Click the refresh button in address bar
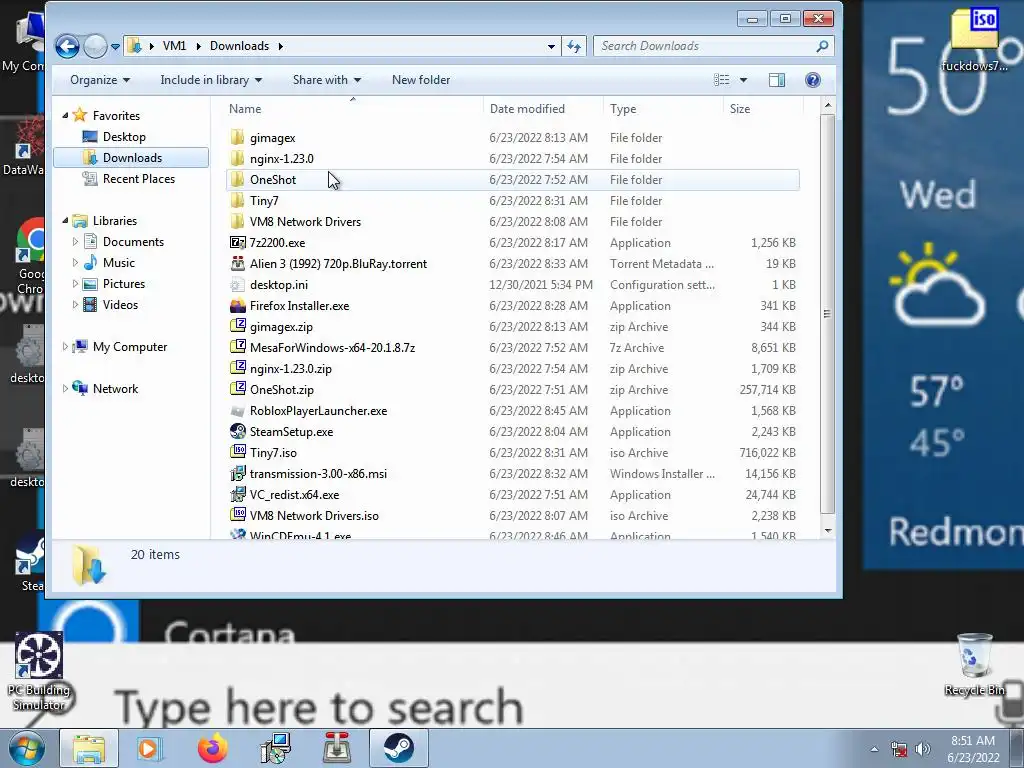1024x768 pixels. [x=574, y=46]
